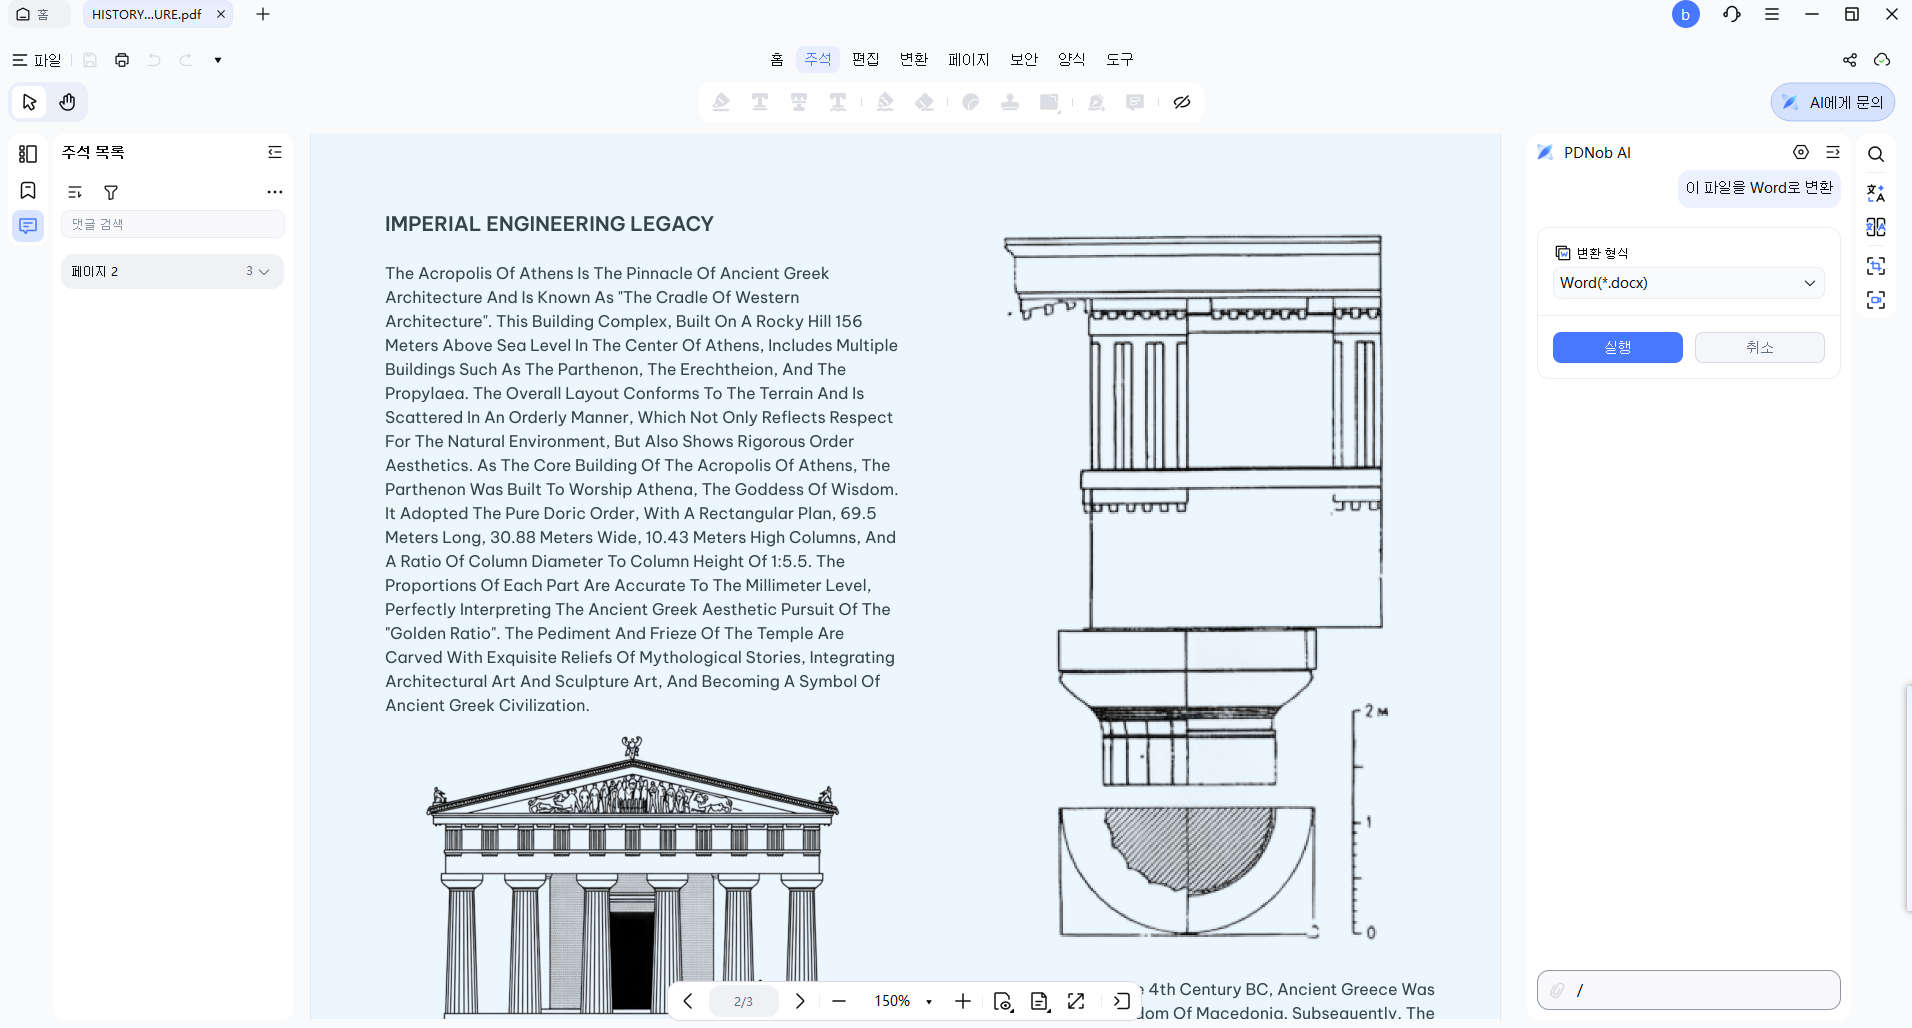Open the AI translate tool
This screenshot has width=1912, height=1028.
pos(1876,192)
